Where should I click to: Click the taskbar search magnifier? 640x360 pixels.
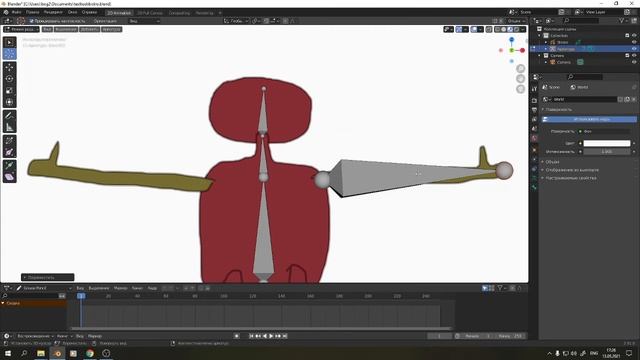(24, 353)
